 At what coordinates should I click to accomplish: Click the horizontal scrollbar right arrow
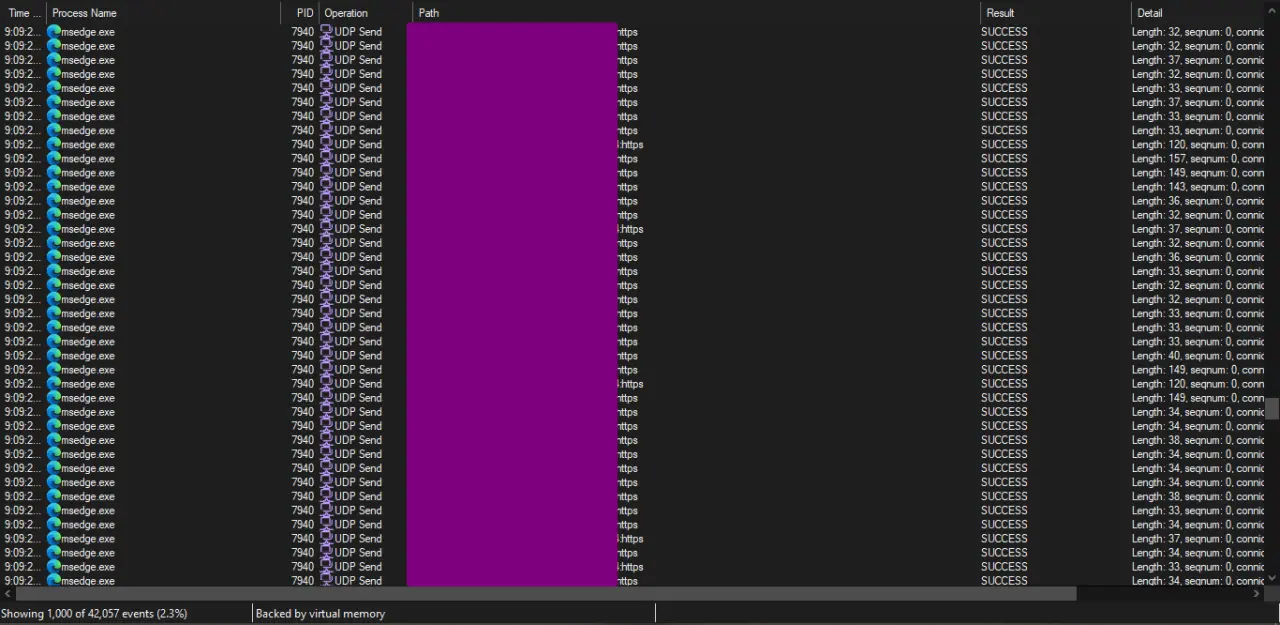(x=1258, y=593)
